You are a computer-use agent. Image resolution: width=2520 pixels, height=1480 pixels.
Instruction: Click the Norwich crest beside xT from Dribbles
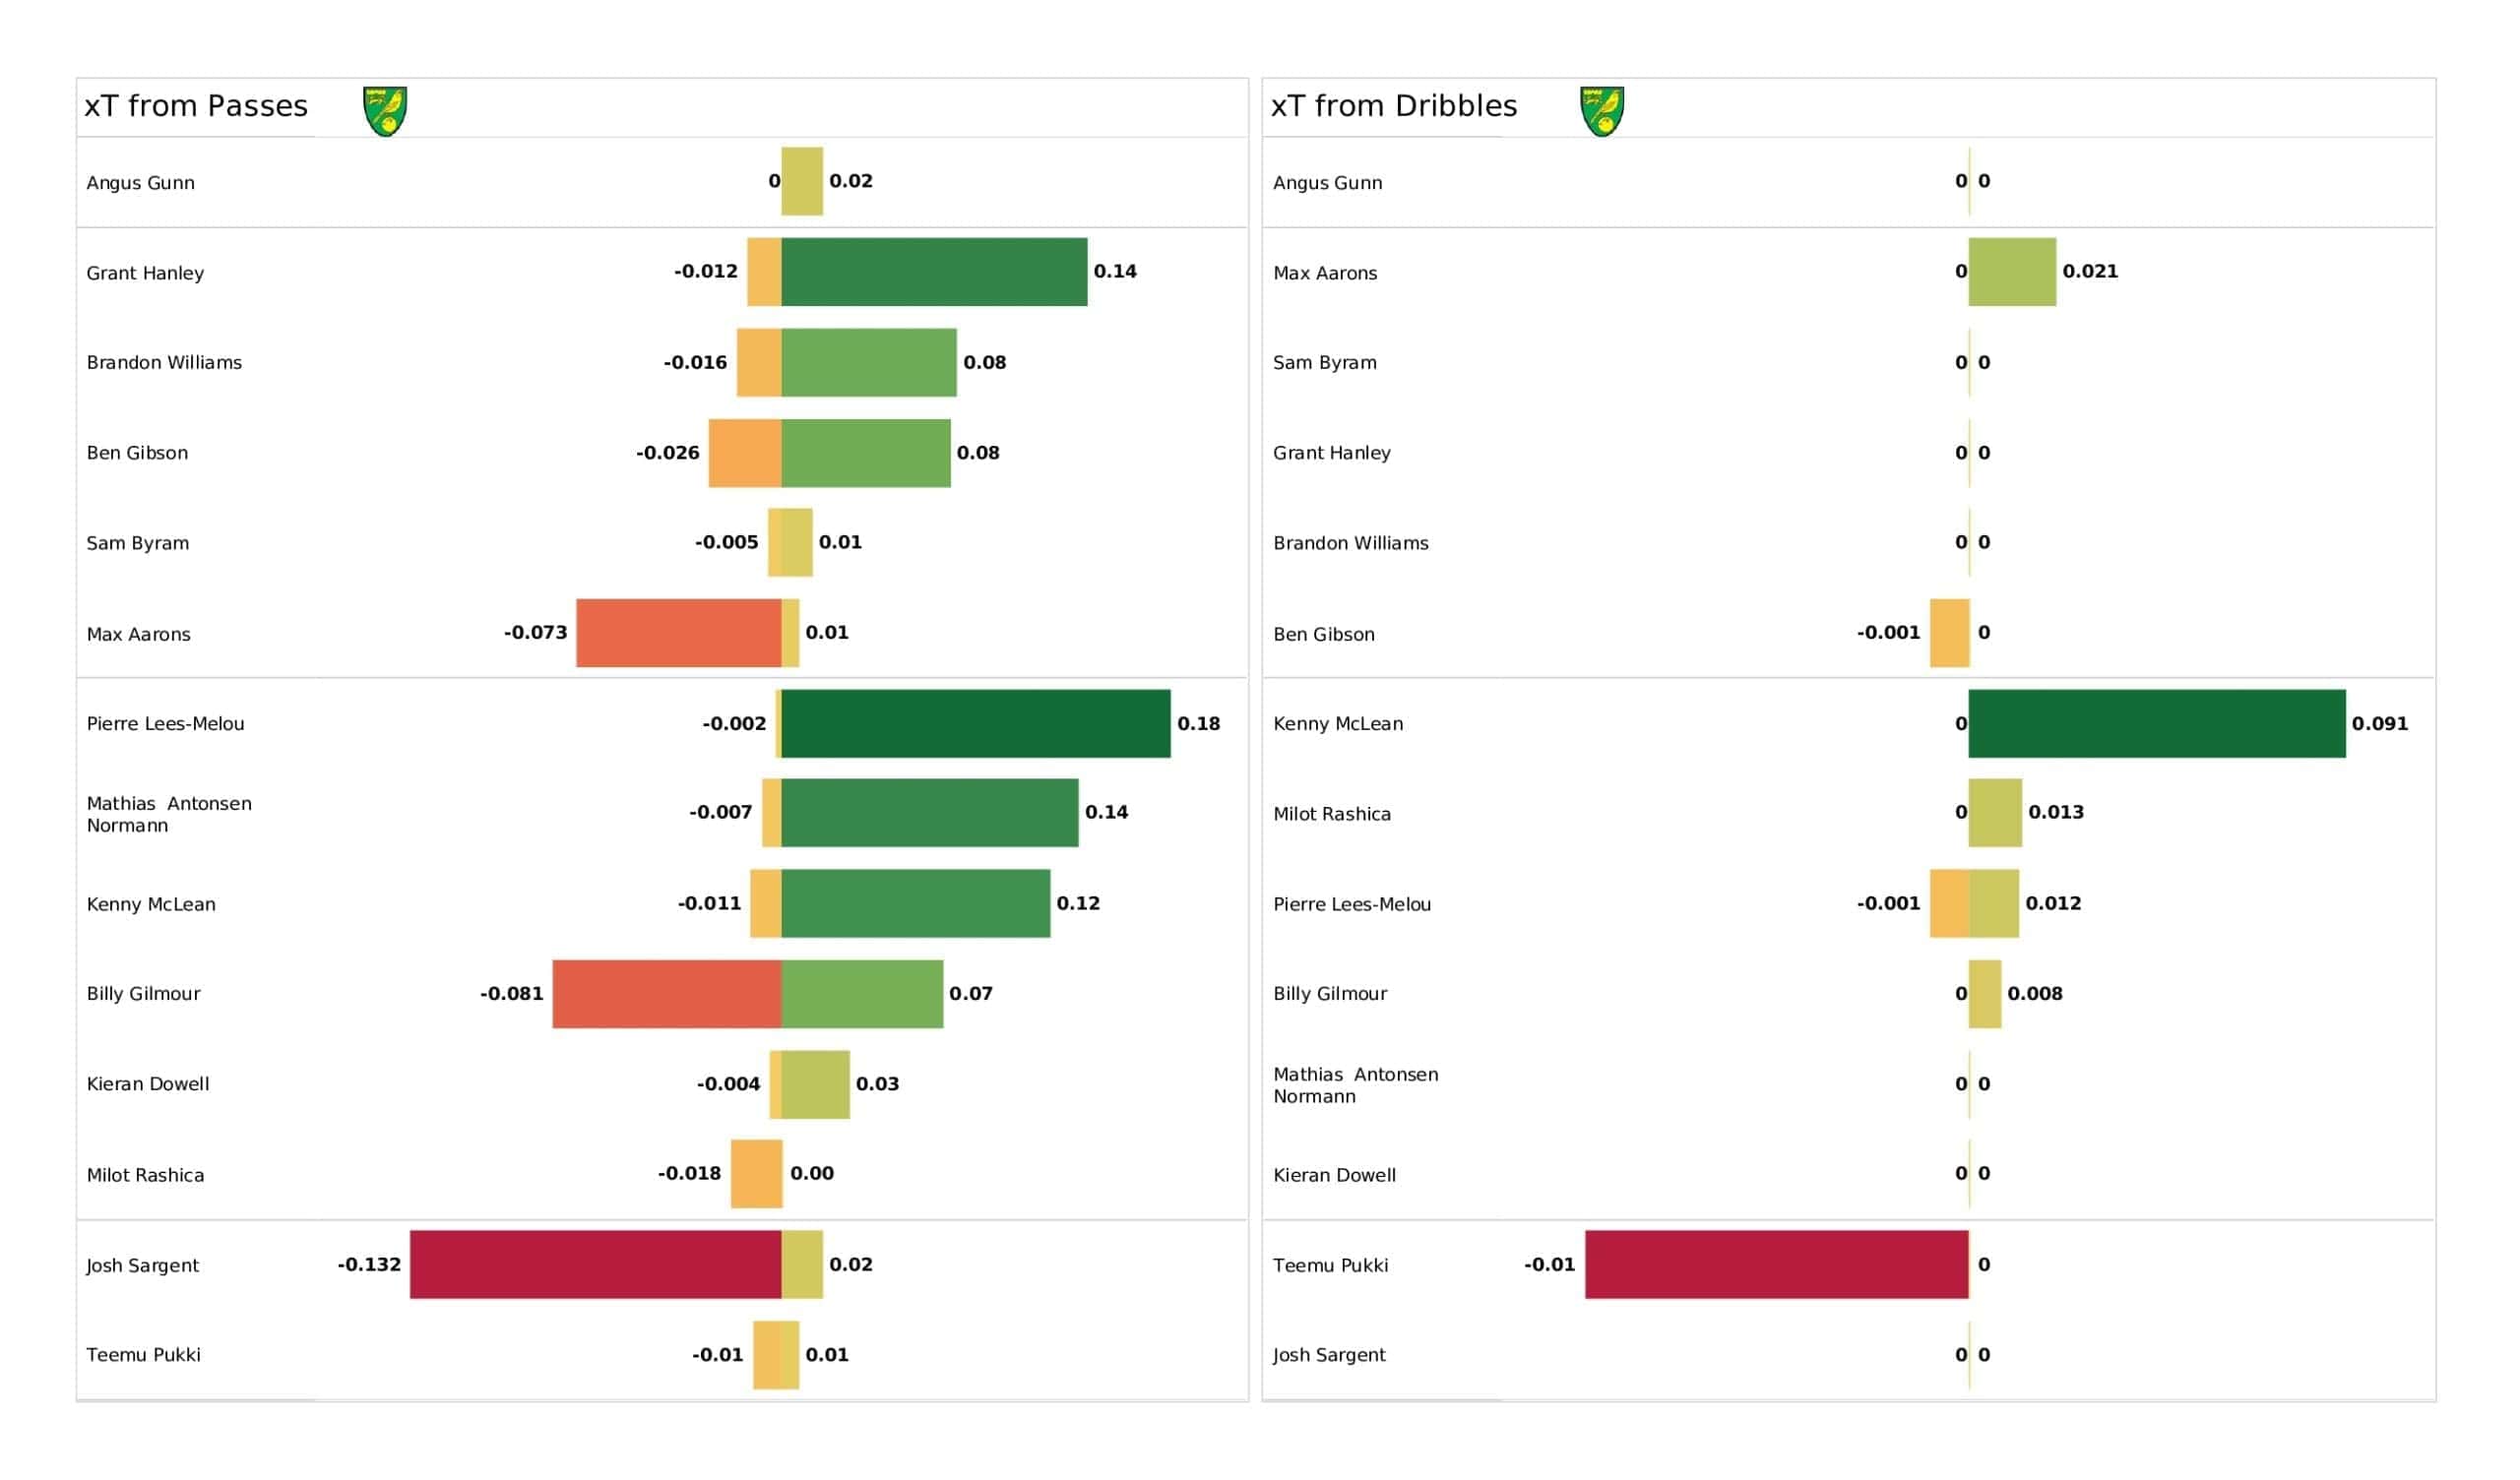1601,111
